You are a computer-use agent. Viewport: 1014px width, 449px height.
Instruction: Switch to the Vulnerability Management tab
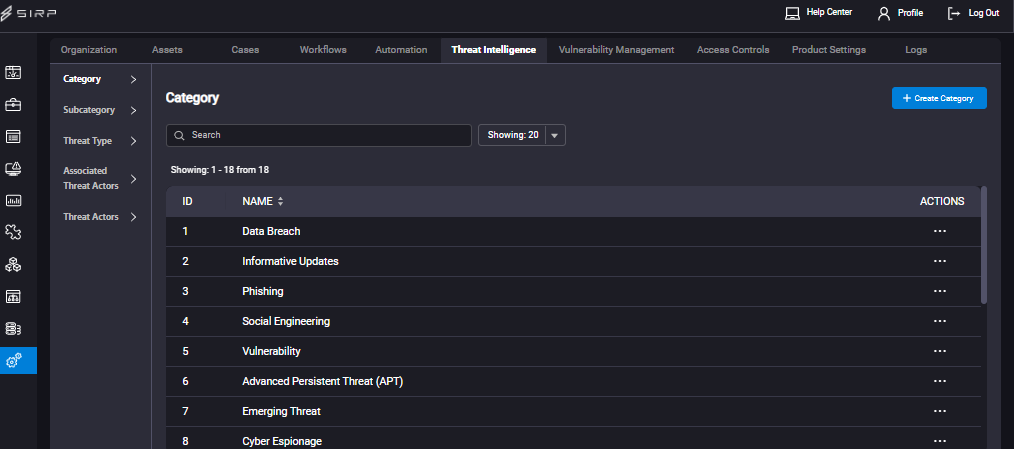click(x=616, y=50)
